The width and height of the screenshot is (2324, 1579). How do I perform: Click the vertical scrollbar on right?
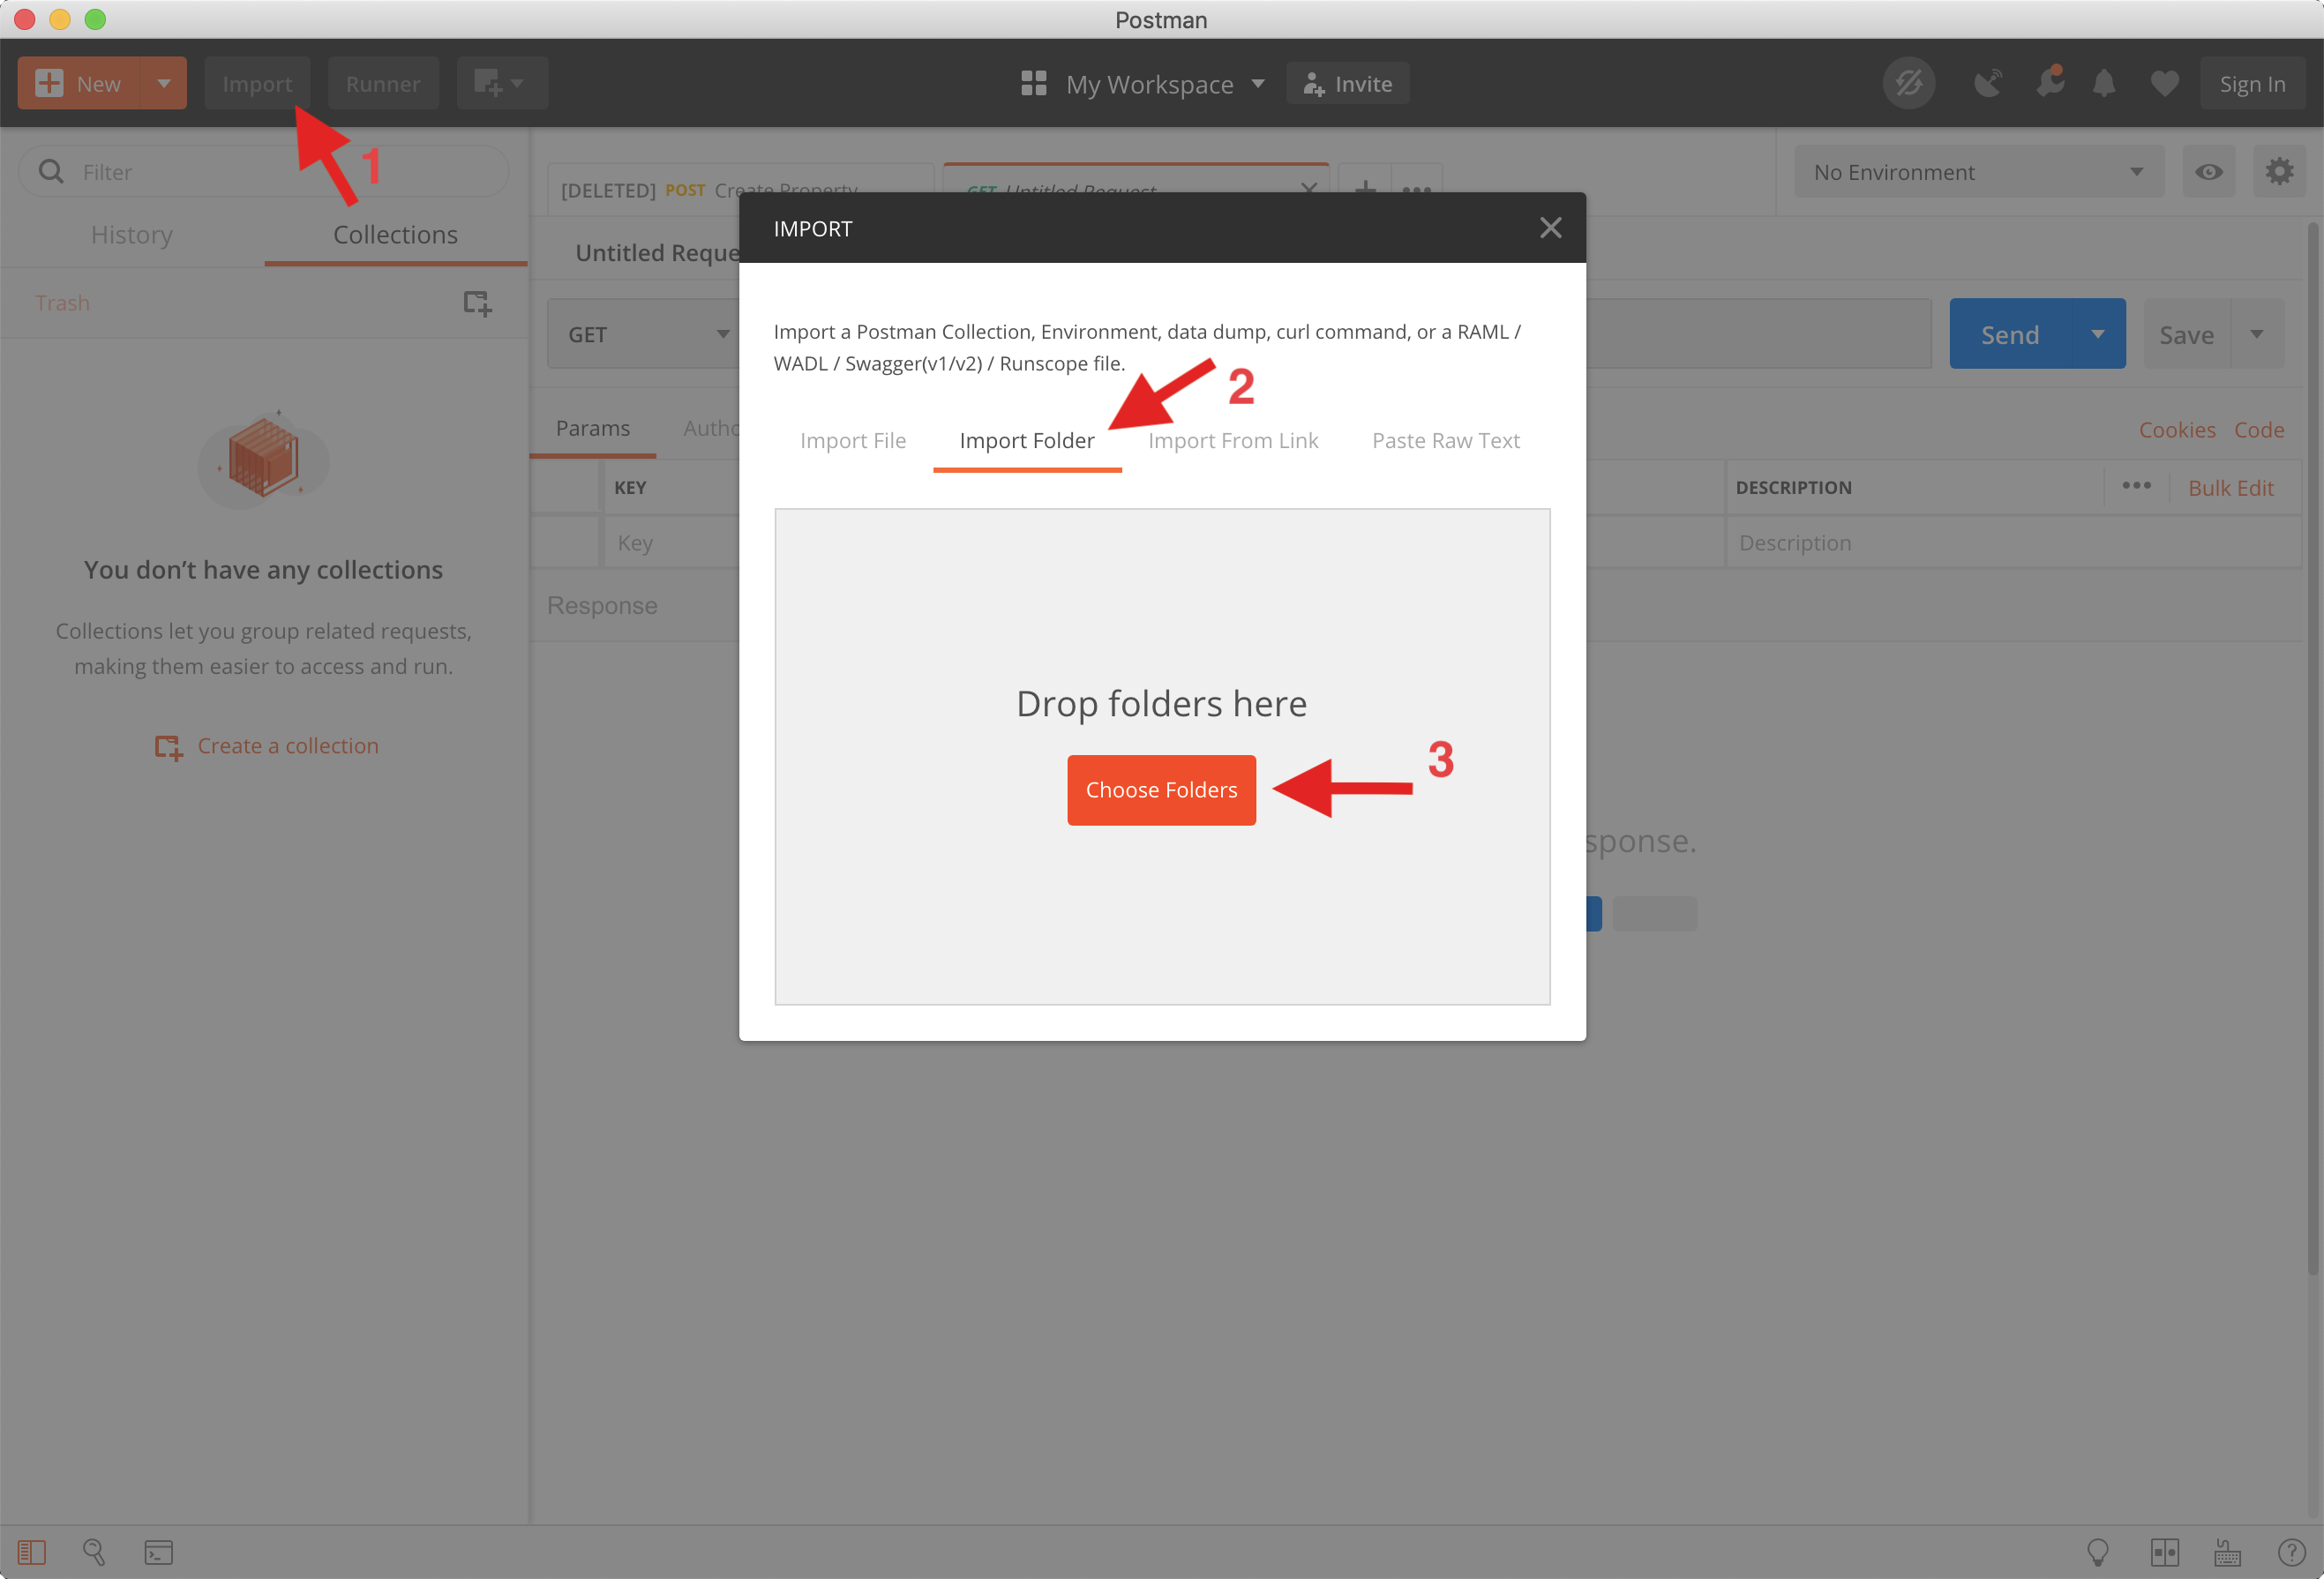(x=2312, y=748)
